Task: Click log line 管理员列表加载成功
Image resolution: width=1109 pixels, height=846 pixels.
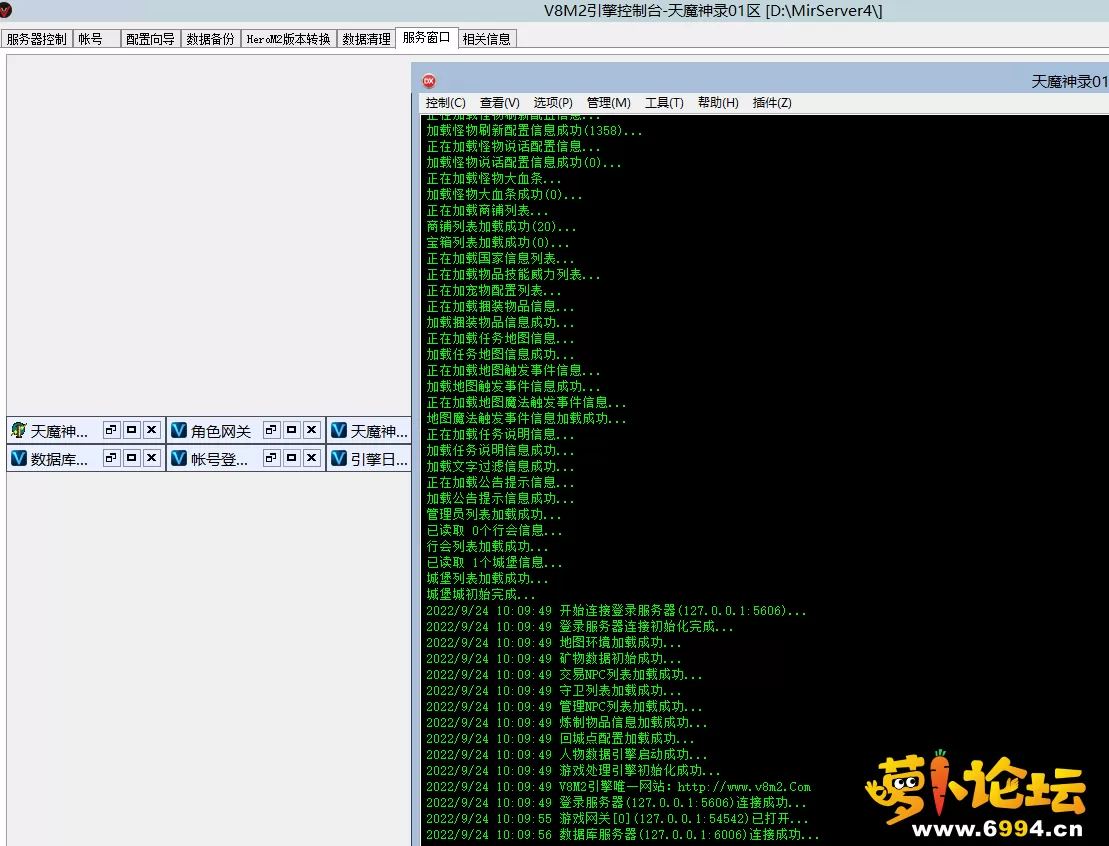Action: 494,515
